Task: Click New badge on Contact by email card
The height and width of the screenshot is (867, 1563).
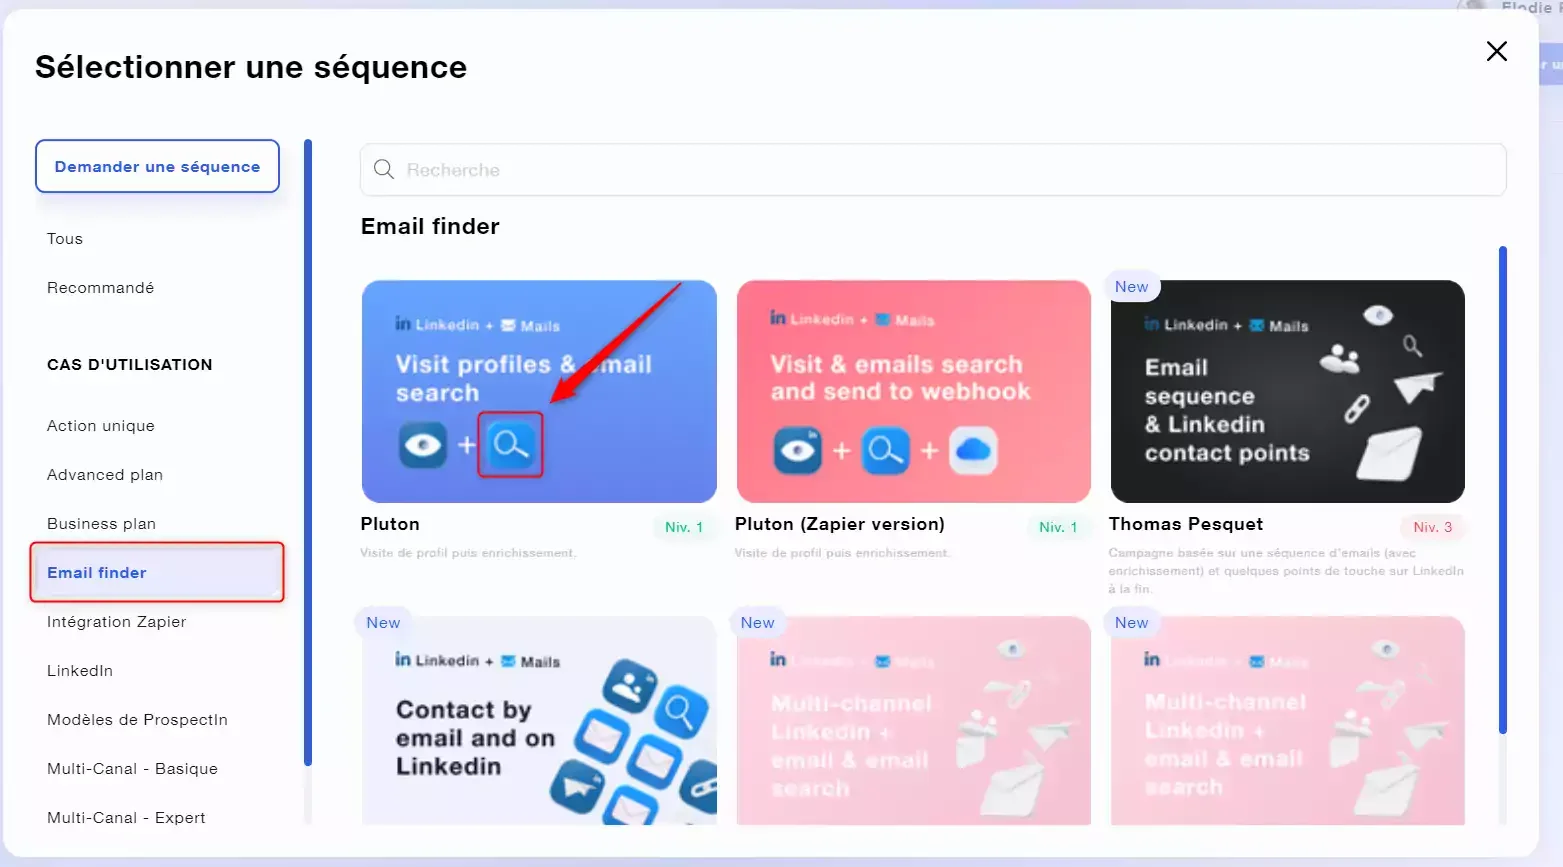Action: click(383, 623)
